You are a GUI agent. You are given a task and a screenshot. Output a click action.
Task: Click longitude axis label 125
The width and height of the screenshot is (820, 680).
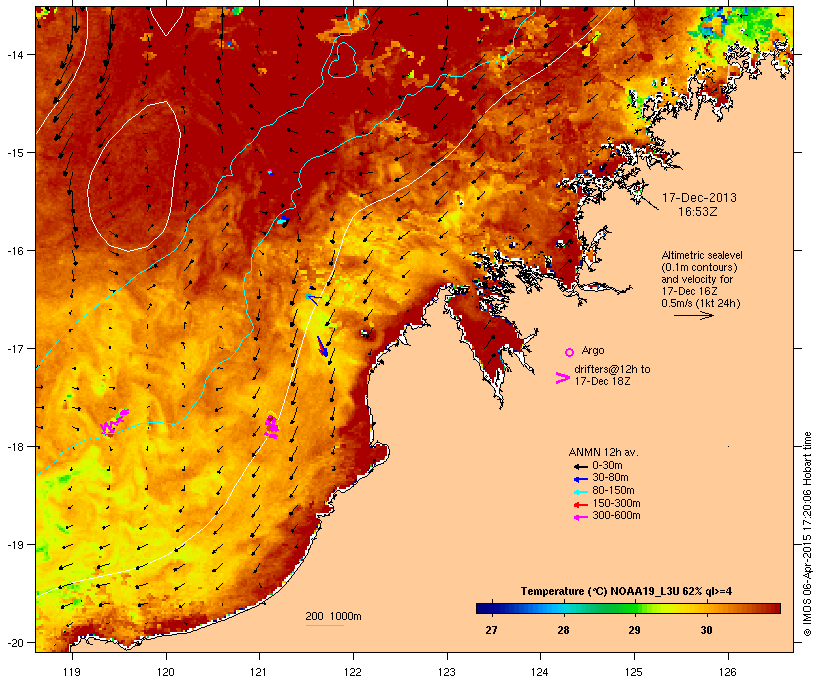(634, 672)
